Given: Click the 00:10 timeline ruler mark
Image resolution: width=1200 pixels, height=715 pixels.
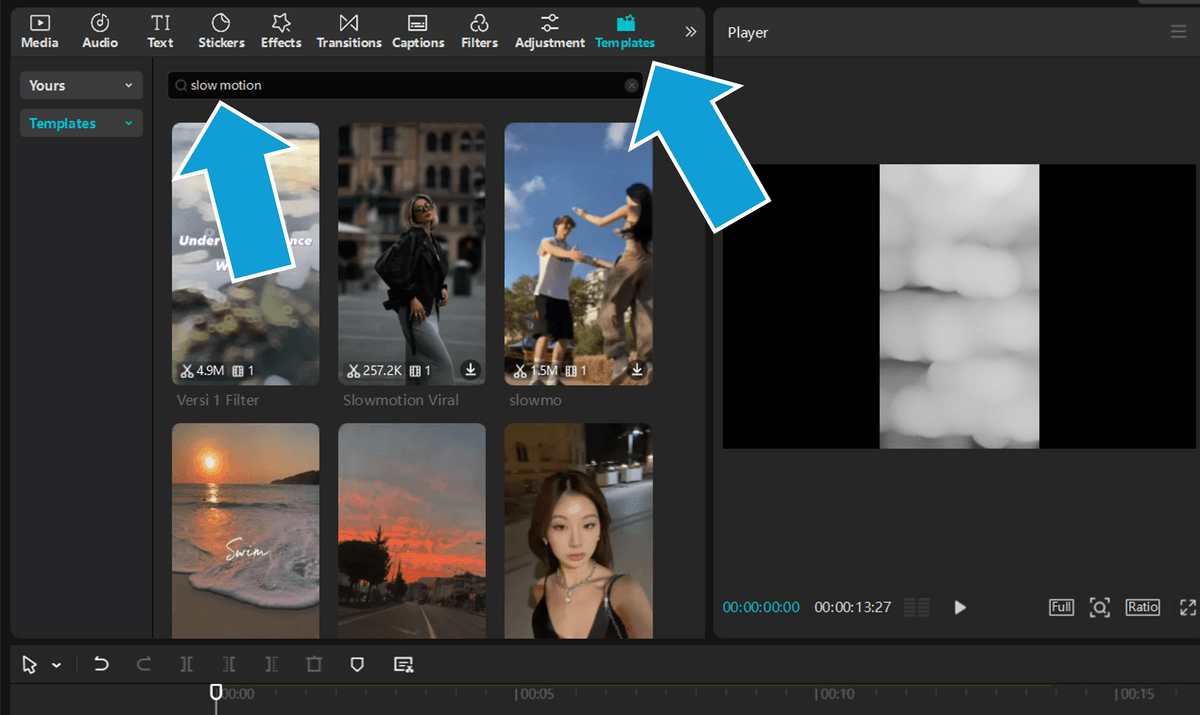Looking at the screenshot, I should coord(836,694).
